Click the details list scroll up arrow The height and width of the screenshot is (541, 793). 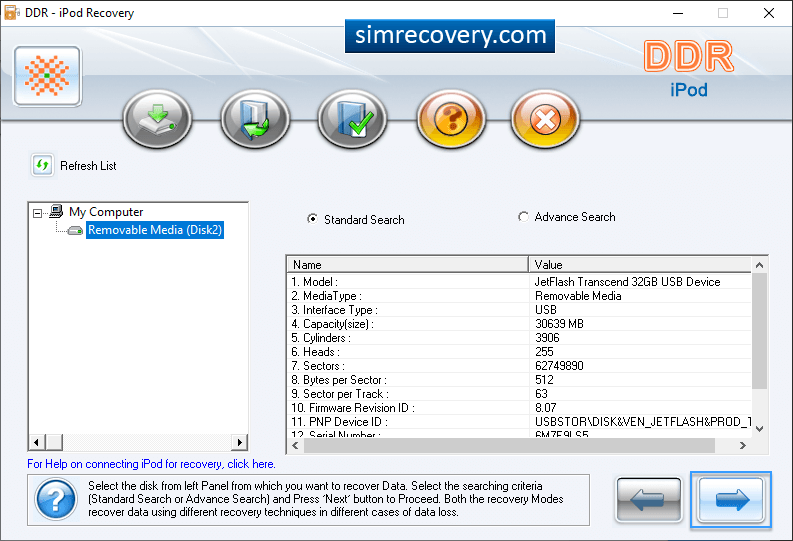pos(759,265)
